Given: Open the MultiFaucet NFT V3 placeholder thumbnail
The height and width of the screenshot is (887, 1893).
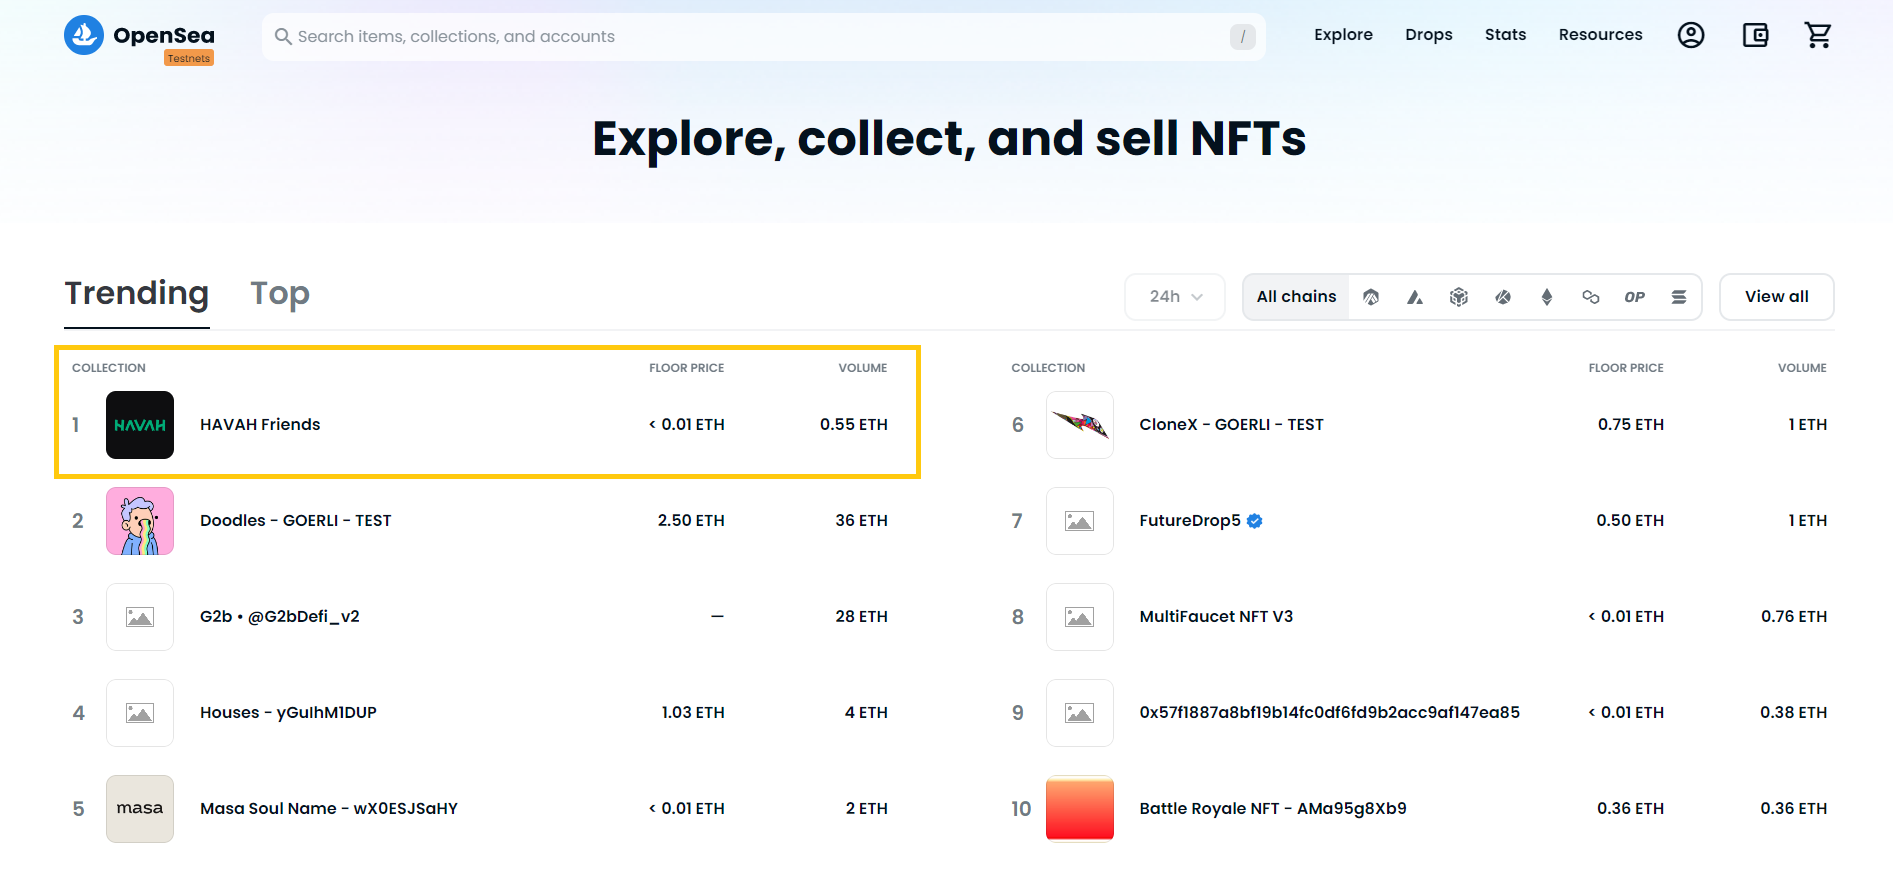Looking at the screenshot, I should [x=1080, y=617].
